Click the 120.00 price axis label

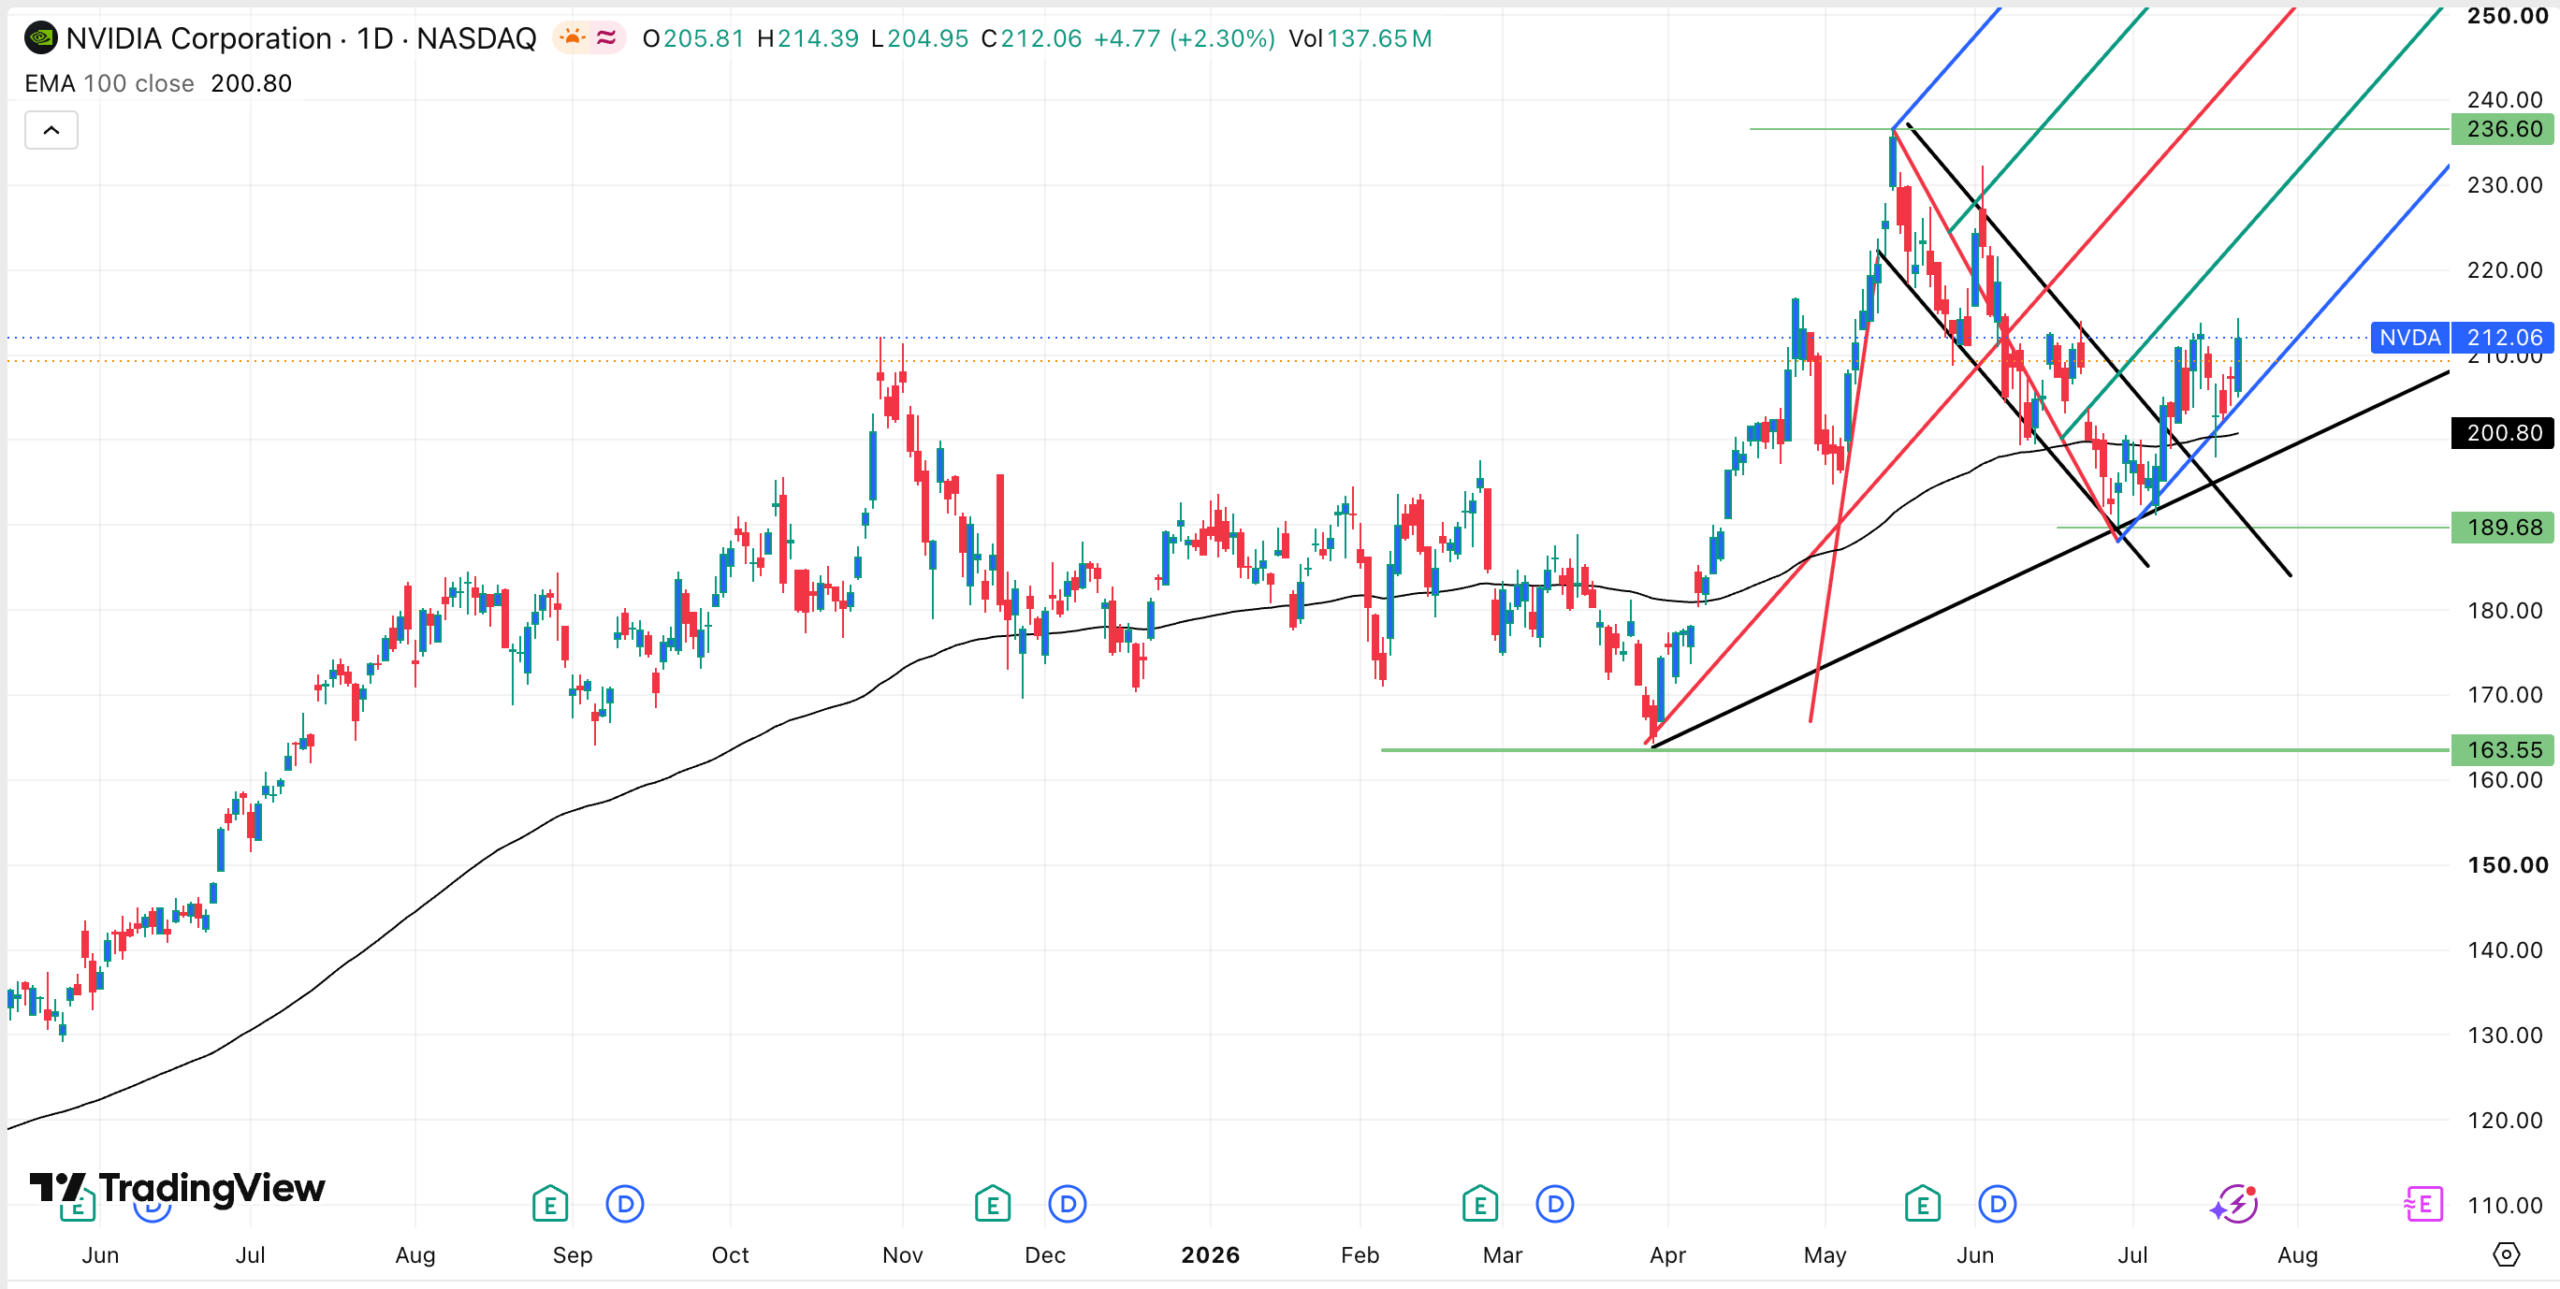(2504, 1120)
